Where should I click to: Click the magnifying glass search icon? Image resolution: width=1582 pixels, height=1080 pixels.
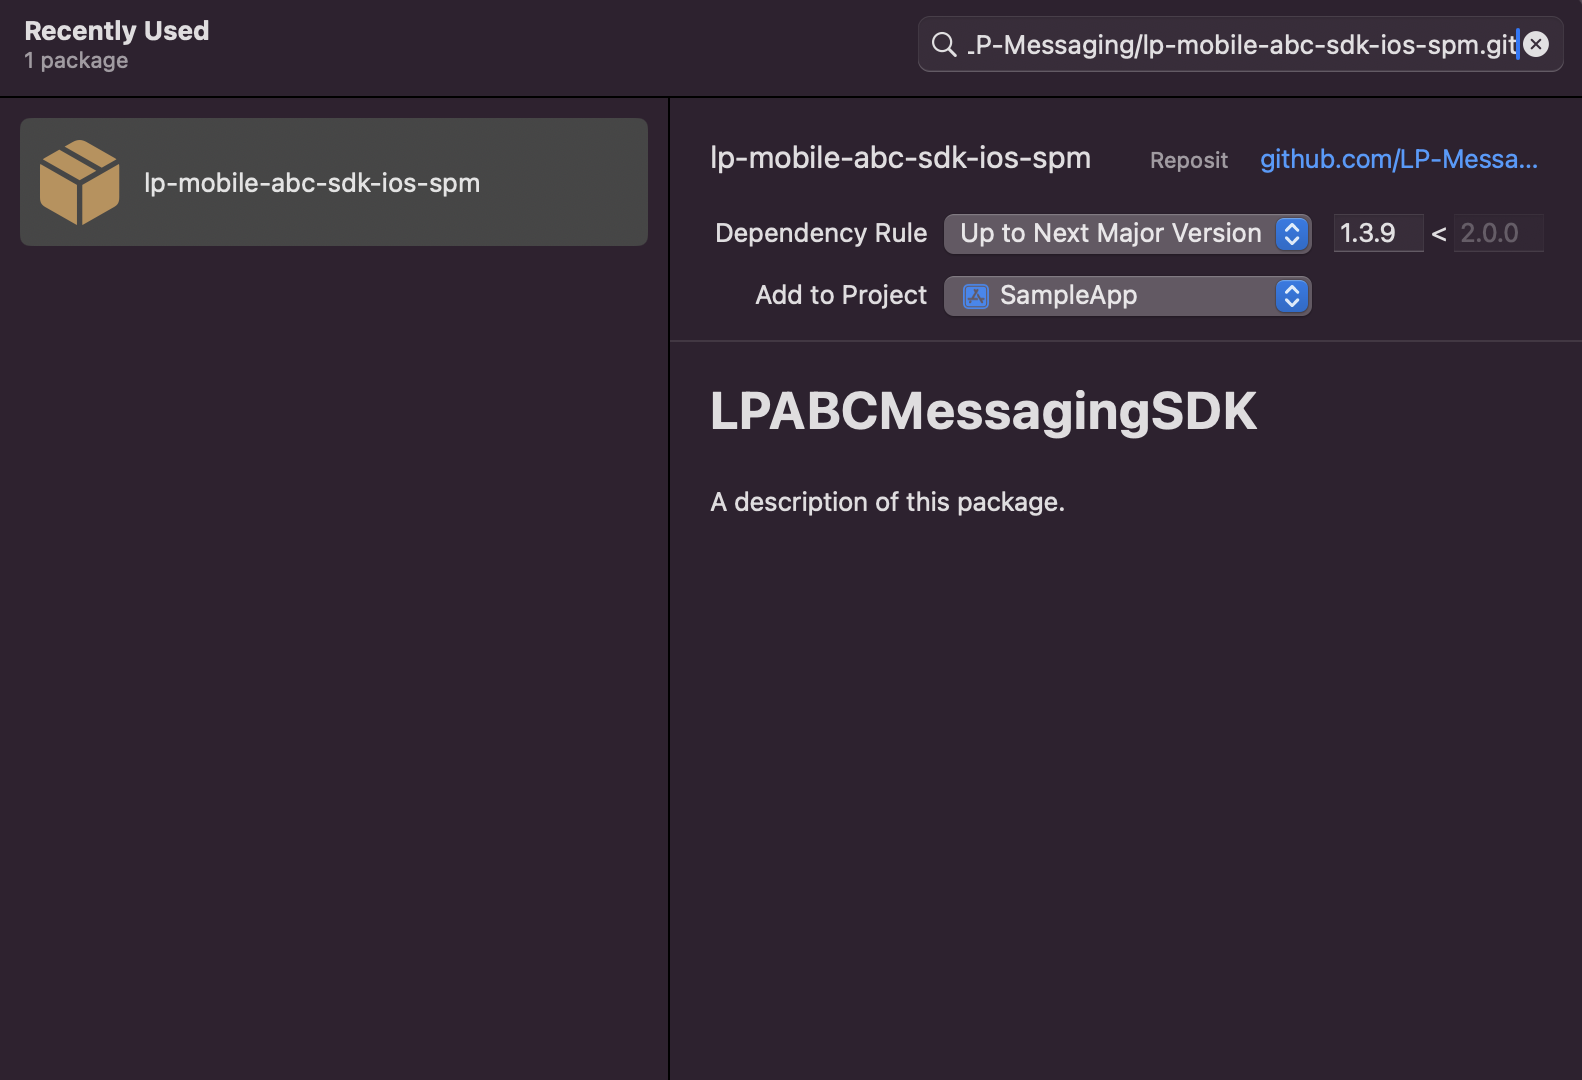tap(944, 44)
